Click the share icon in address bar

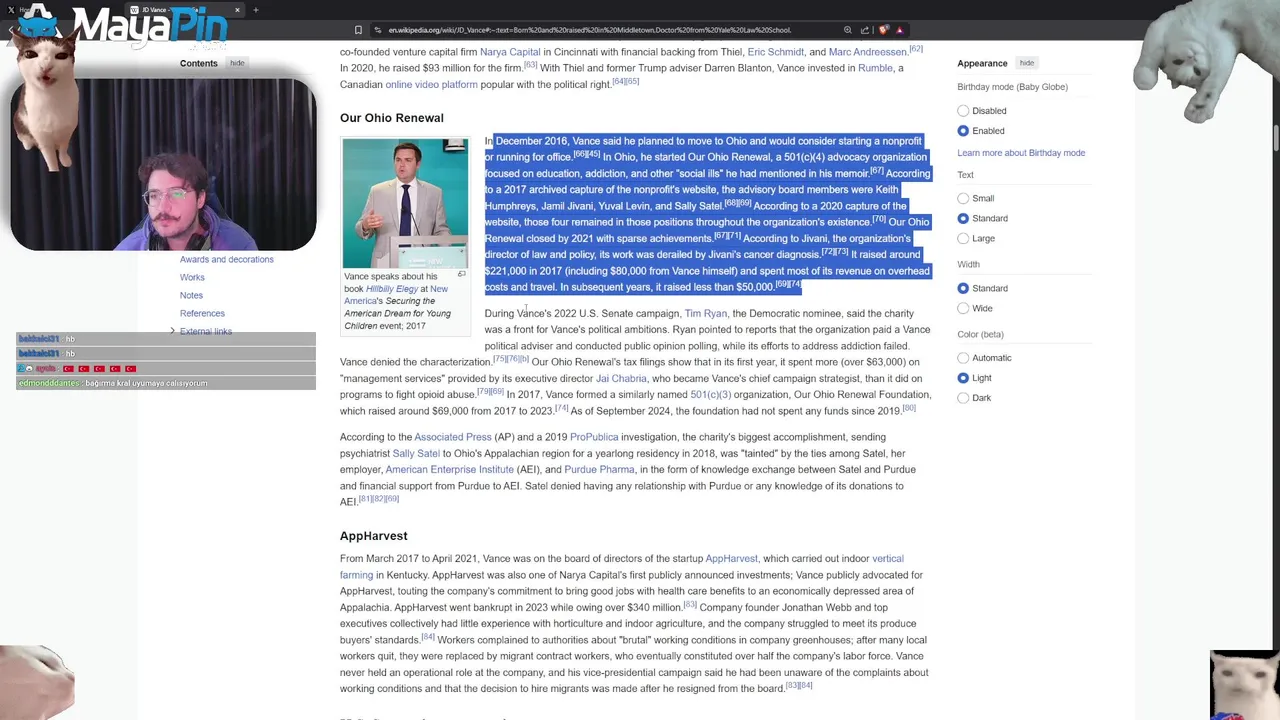coord(865,30)
